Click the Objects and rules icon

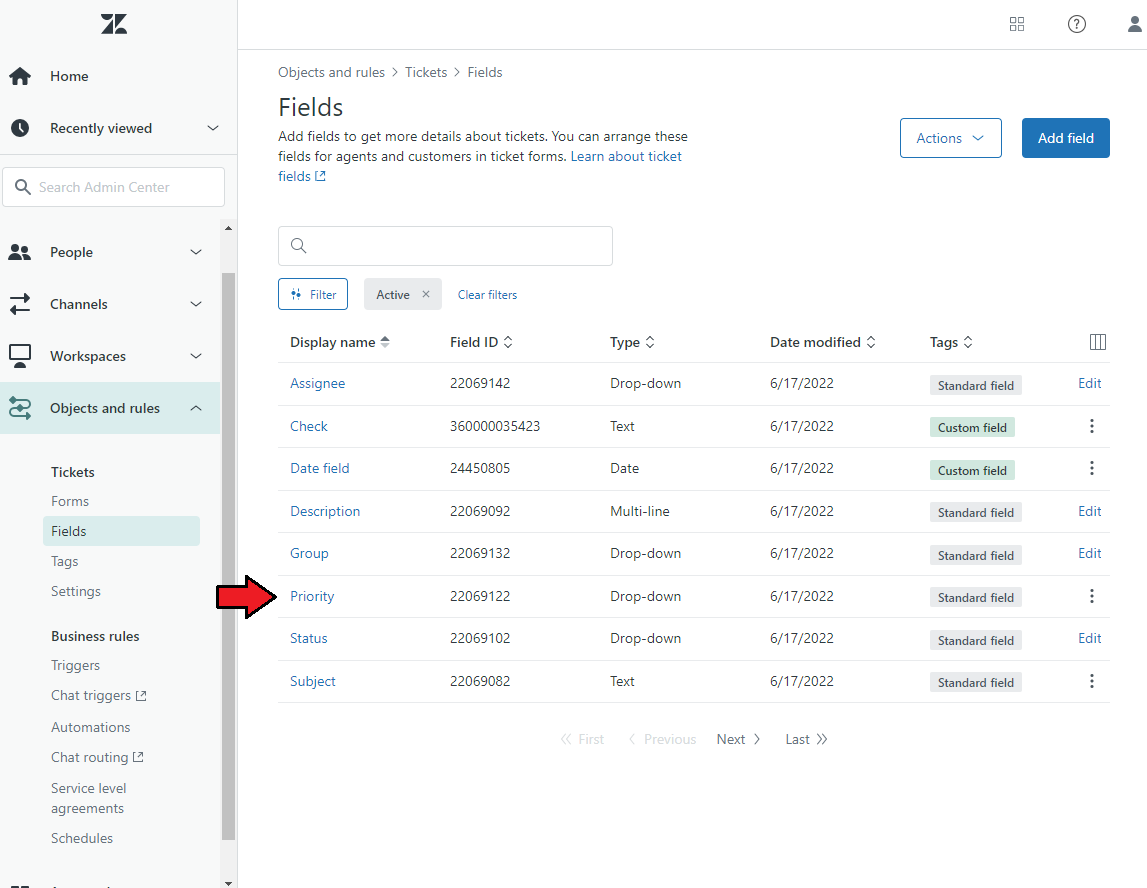point(20,408)
